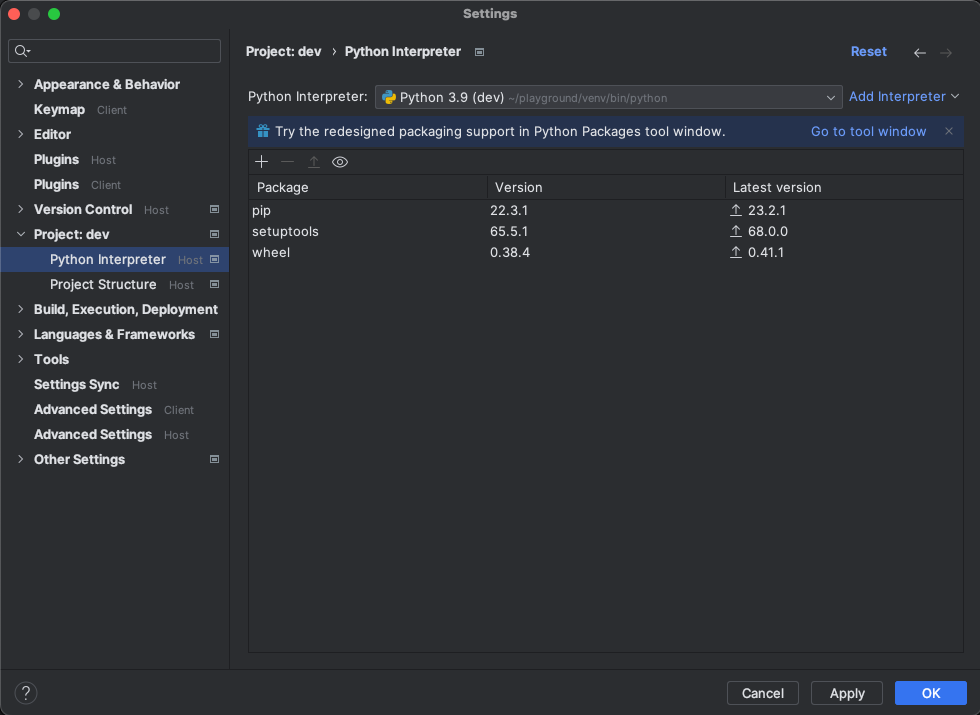Image resolution: width=980 pixels, height=715 pixels.
Task: Click the upgrade arrow next to pip 23.2.1
Action: click(736, 211)
